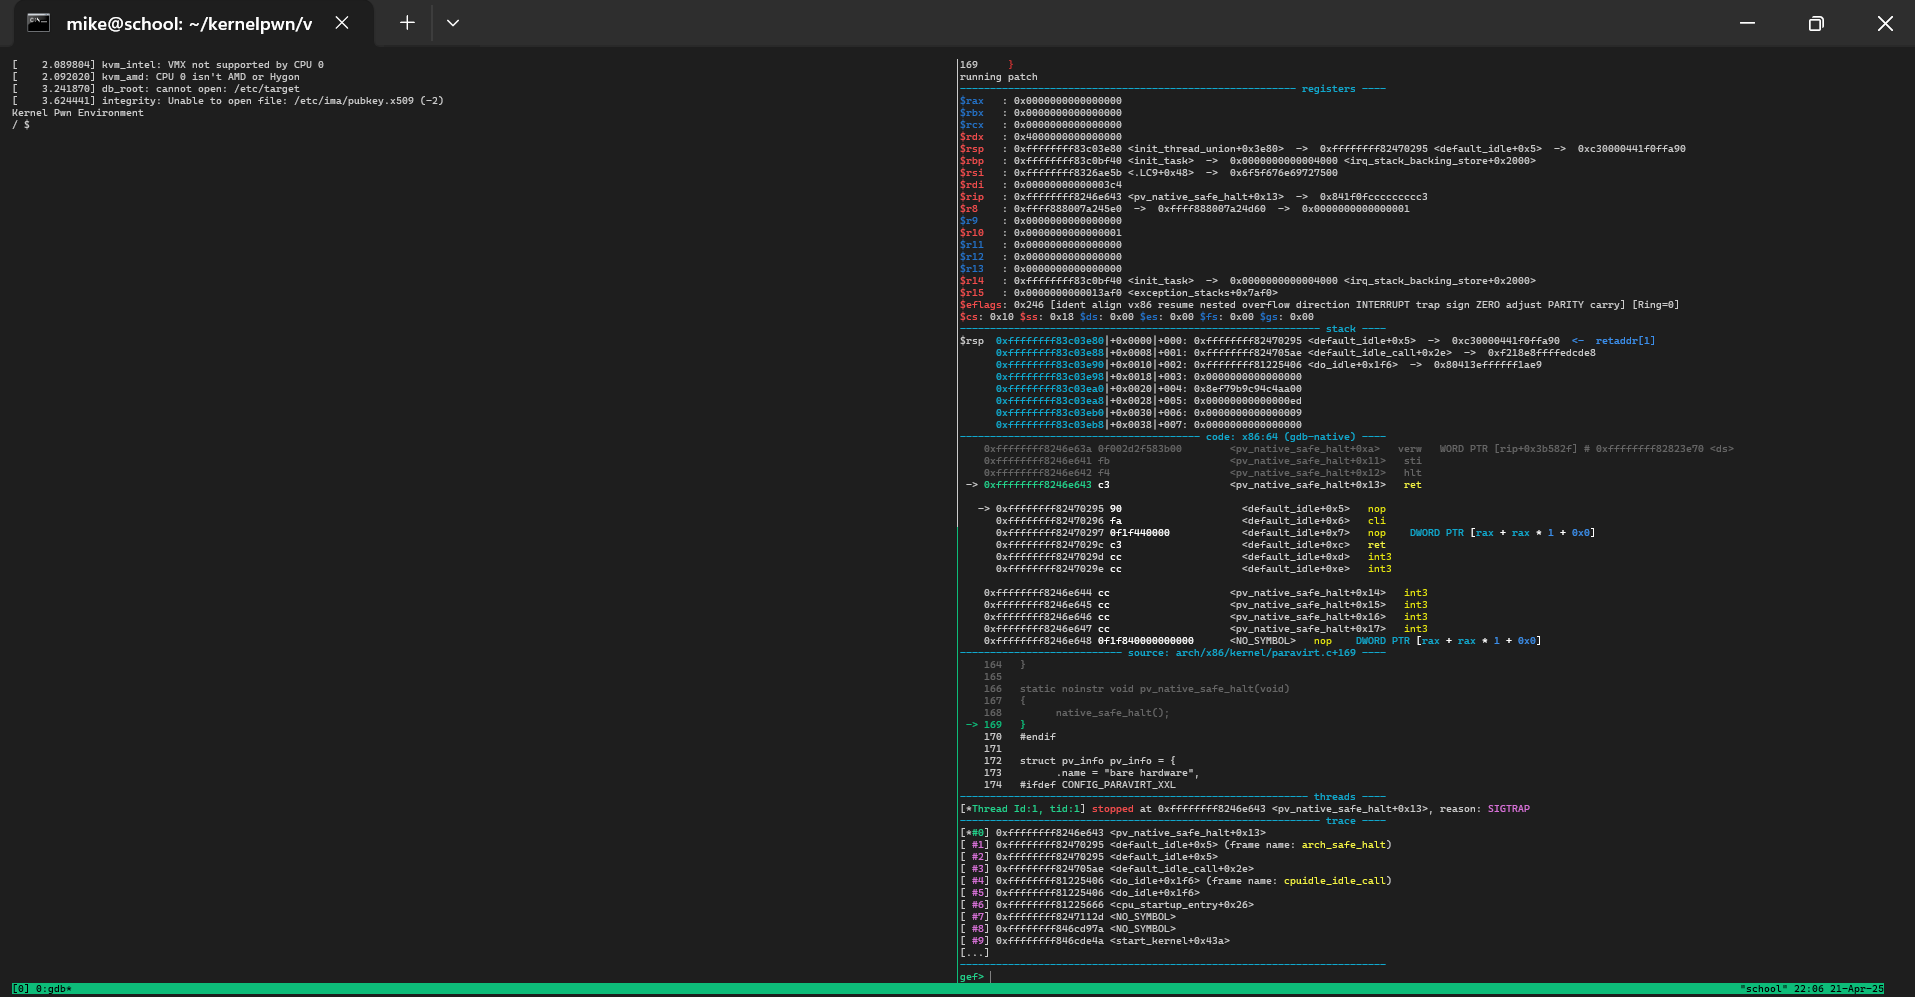Click the "school" hostname in tmux status bar
Viewport: 1915px width, 997px height.
pyautogui.click(x=1762, y=989)
